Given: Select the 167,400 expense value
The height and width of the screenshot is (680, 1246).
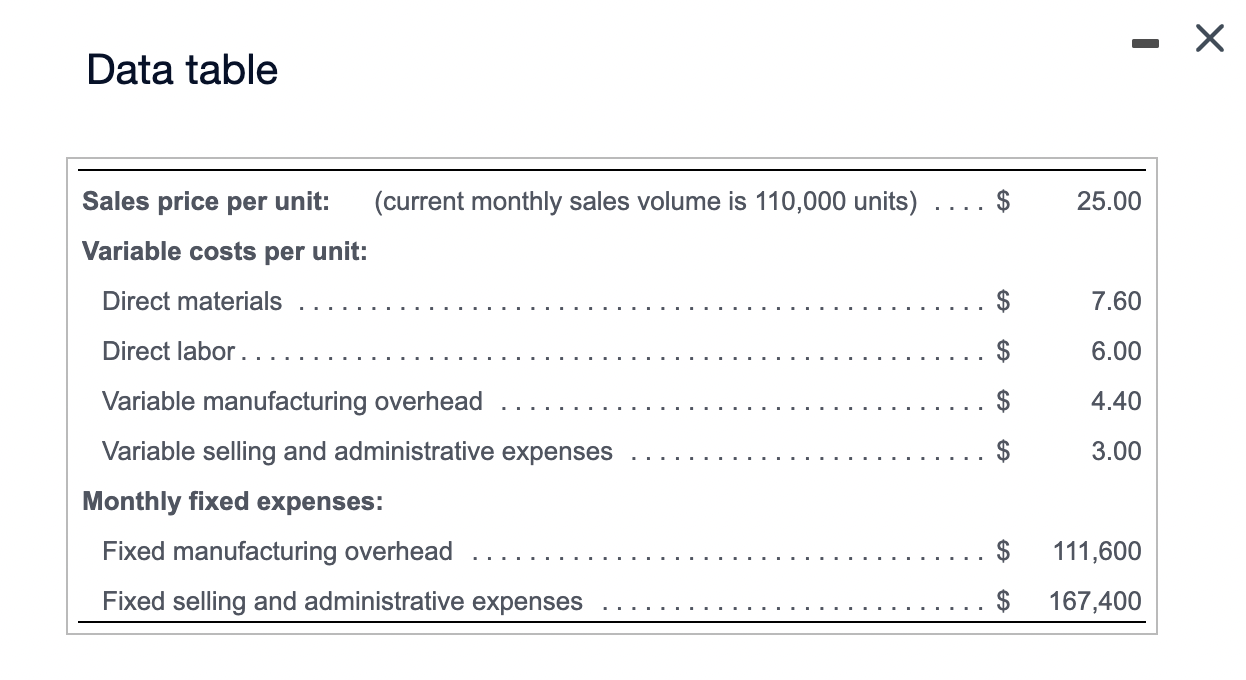Looking at the screenshot, I should 1096,601.
